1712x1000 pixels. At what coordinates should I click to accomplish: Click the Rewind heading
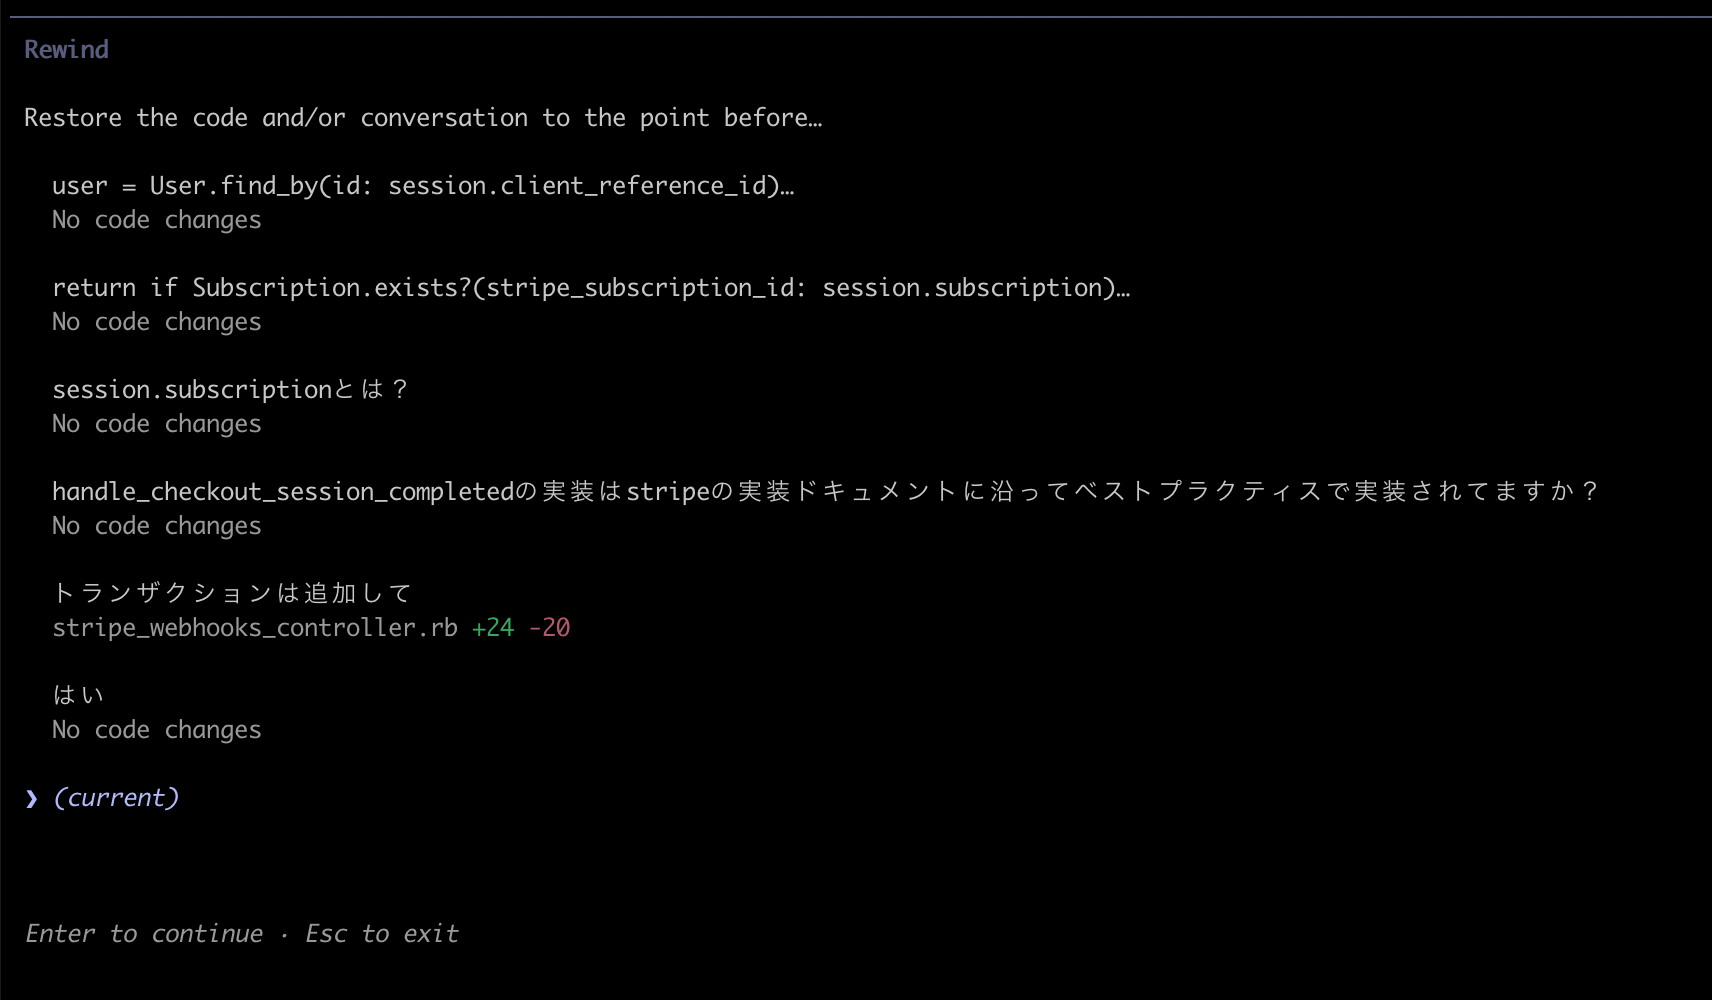click(x=66, y=50)
